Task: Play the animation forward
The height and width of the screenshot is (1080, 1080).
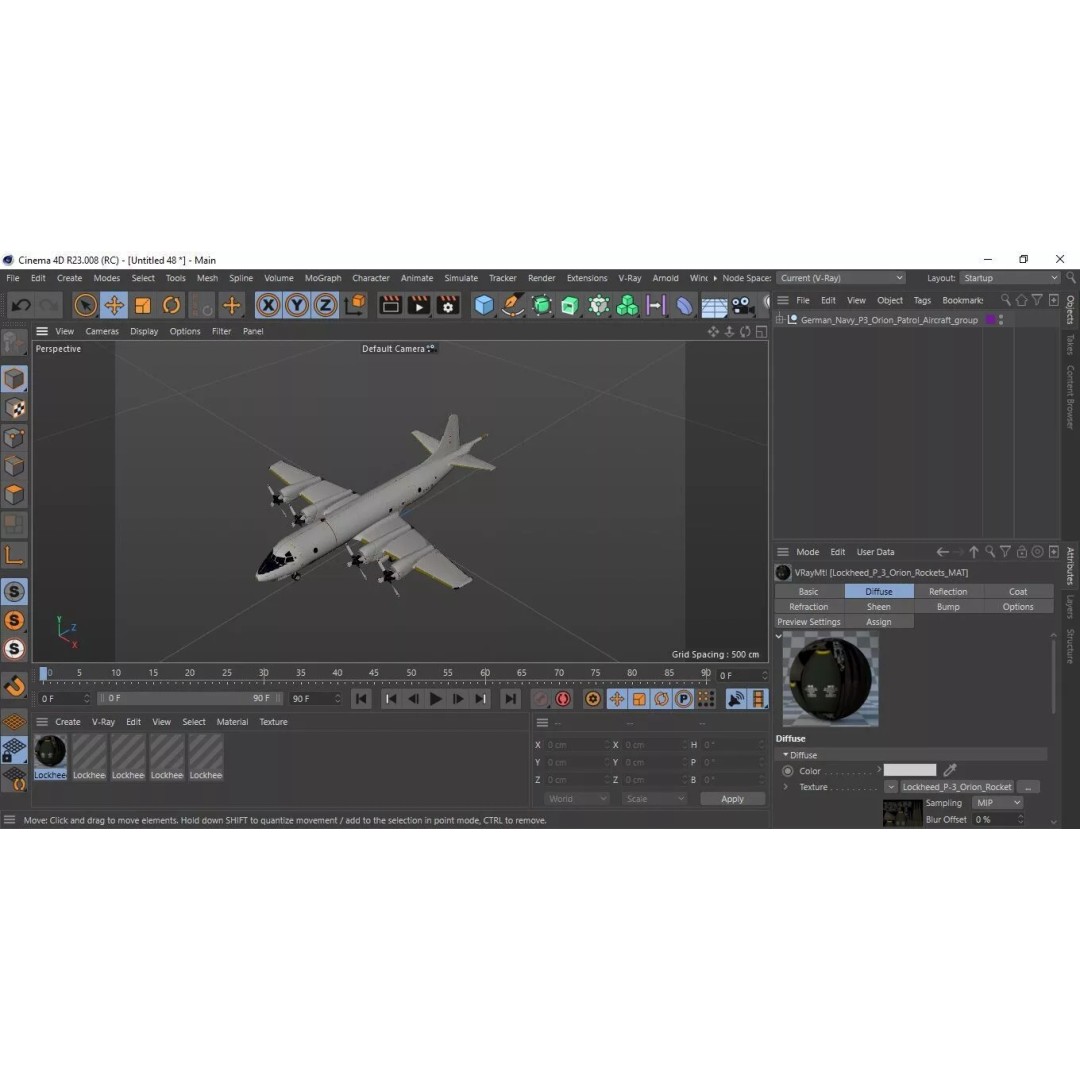Action: [x=436, y=699]
